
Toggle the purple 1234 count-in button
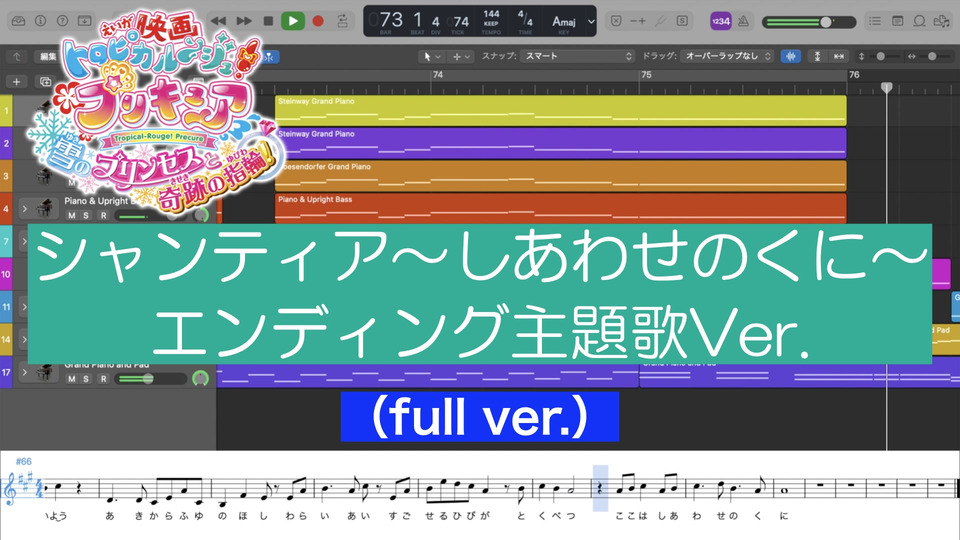pos(721,21)
